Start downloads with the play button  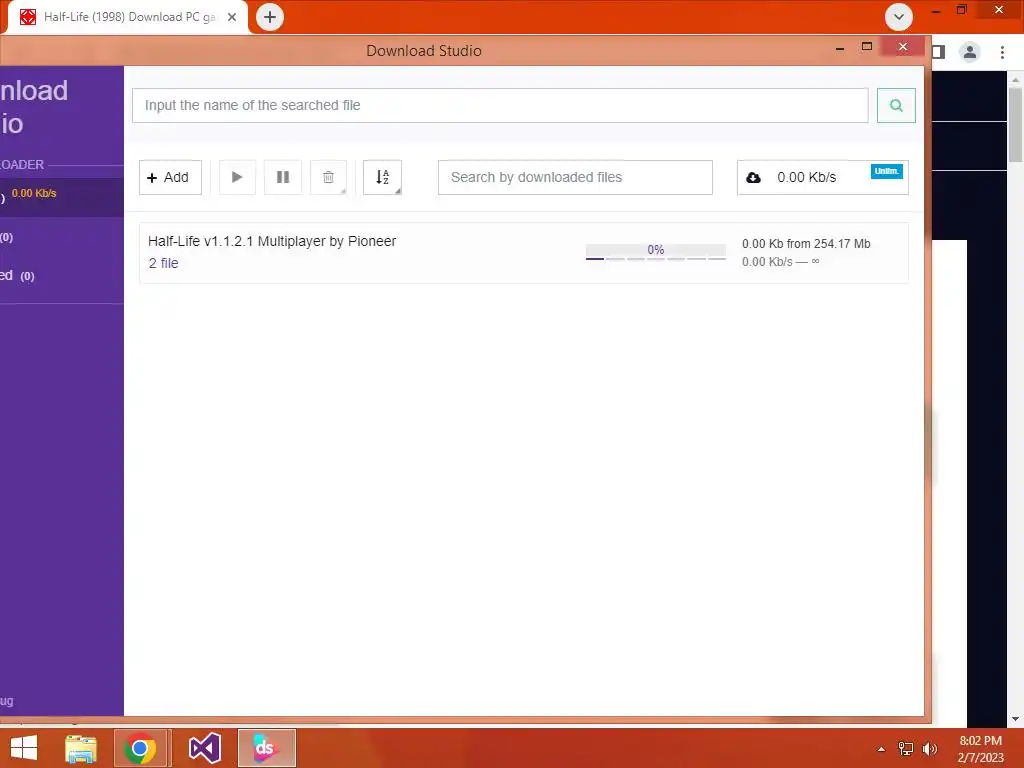[236, 177]
